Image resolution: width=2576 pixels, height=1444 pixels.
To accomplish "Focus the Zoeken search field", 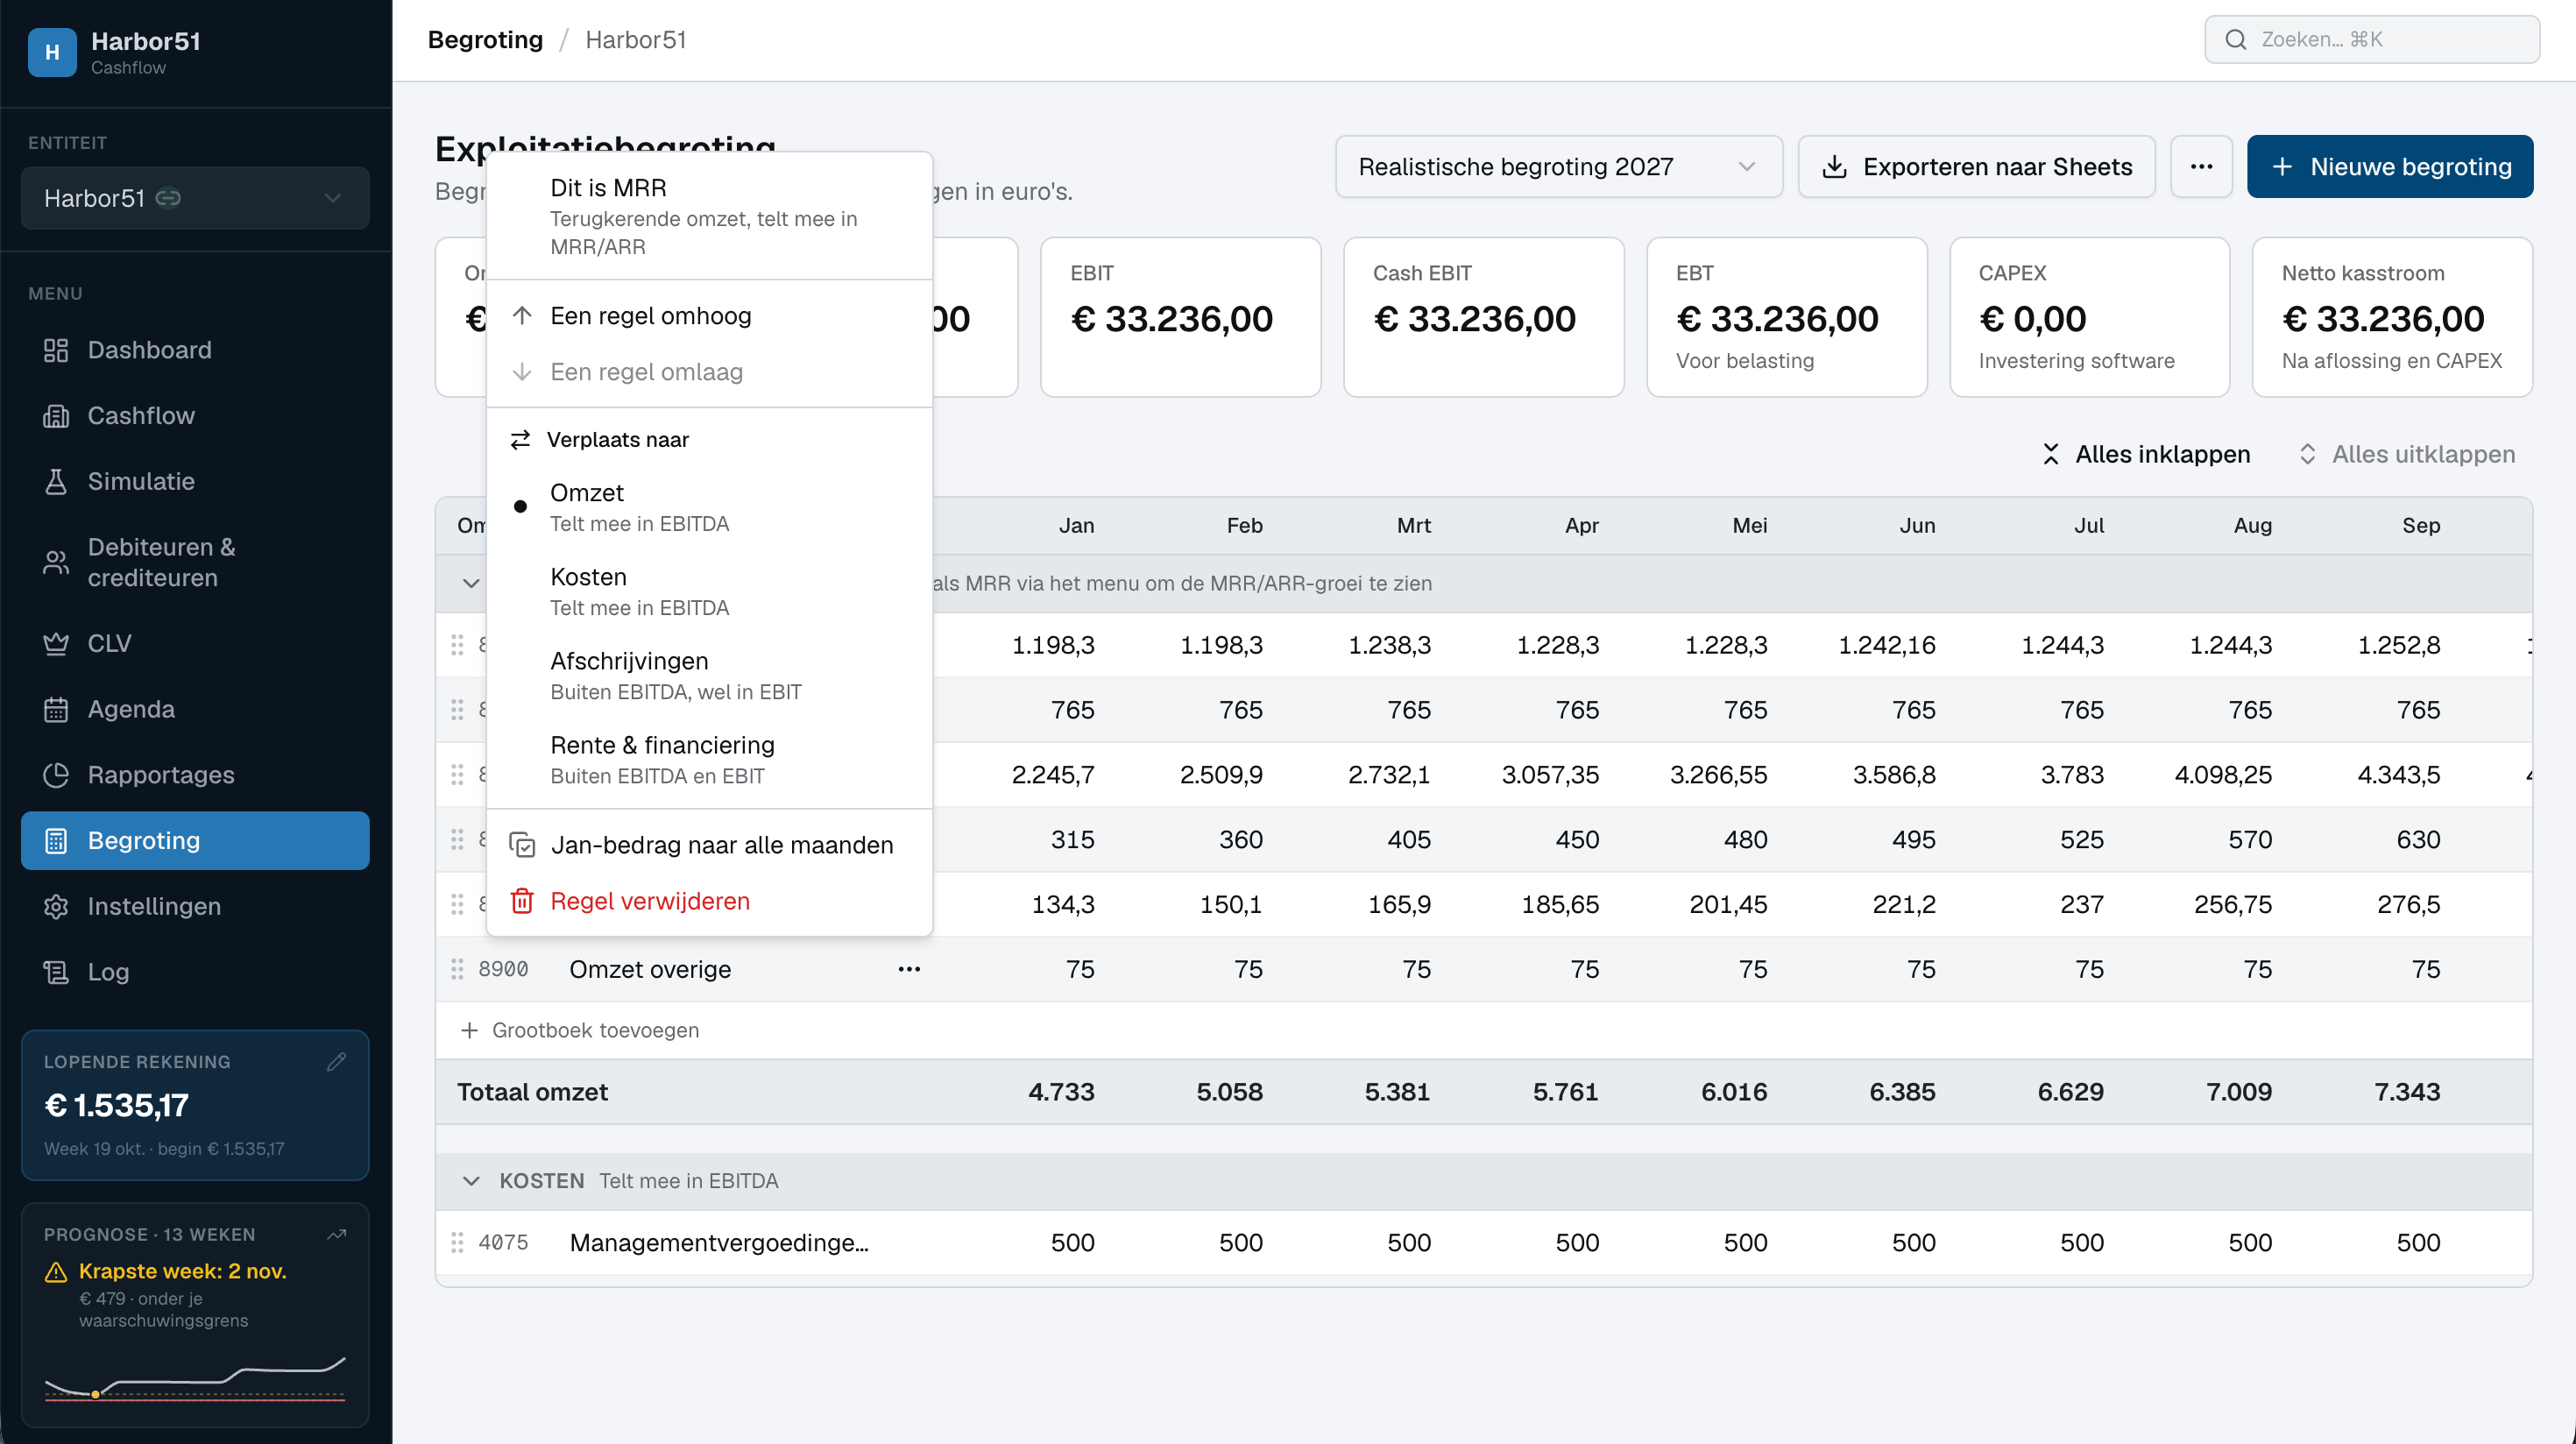I will 2371,39.
